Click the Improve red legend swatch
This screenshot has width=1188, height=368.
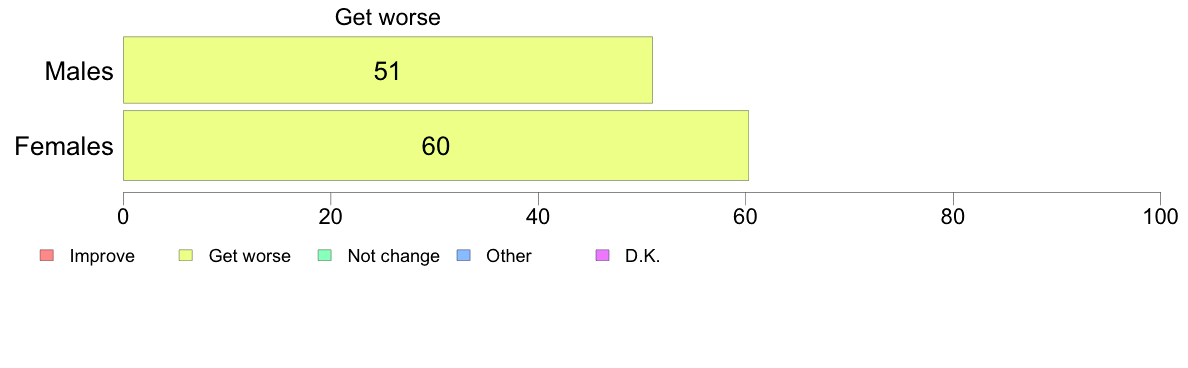[x=45, y=256]
